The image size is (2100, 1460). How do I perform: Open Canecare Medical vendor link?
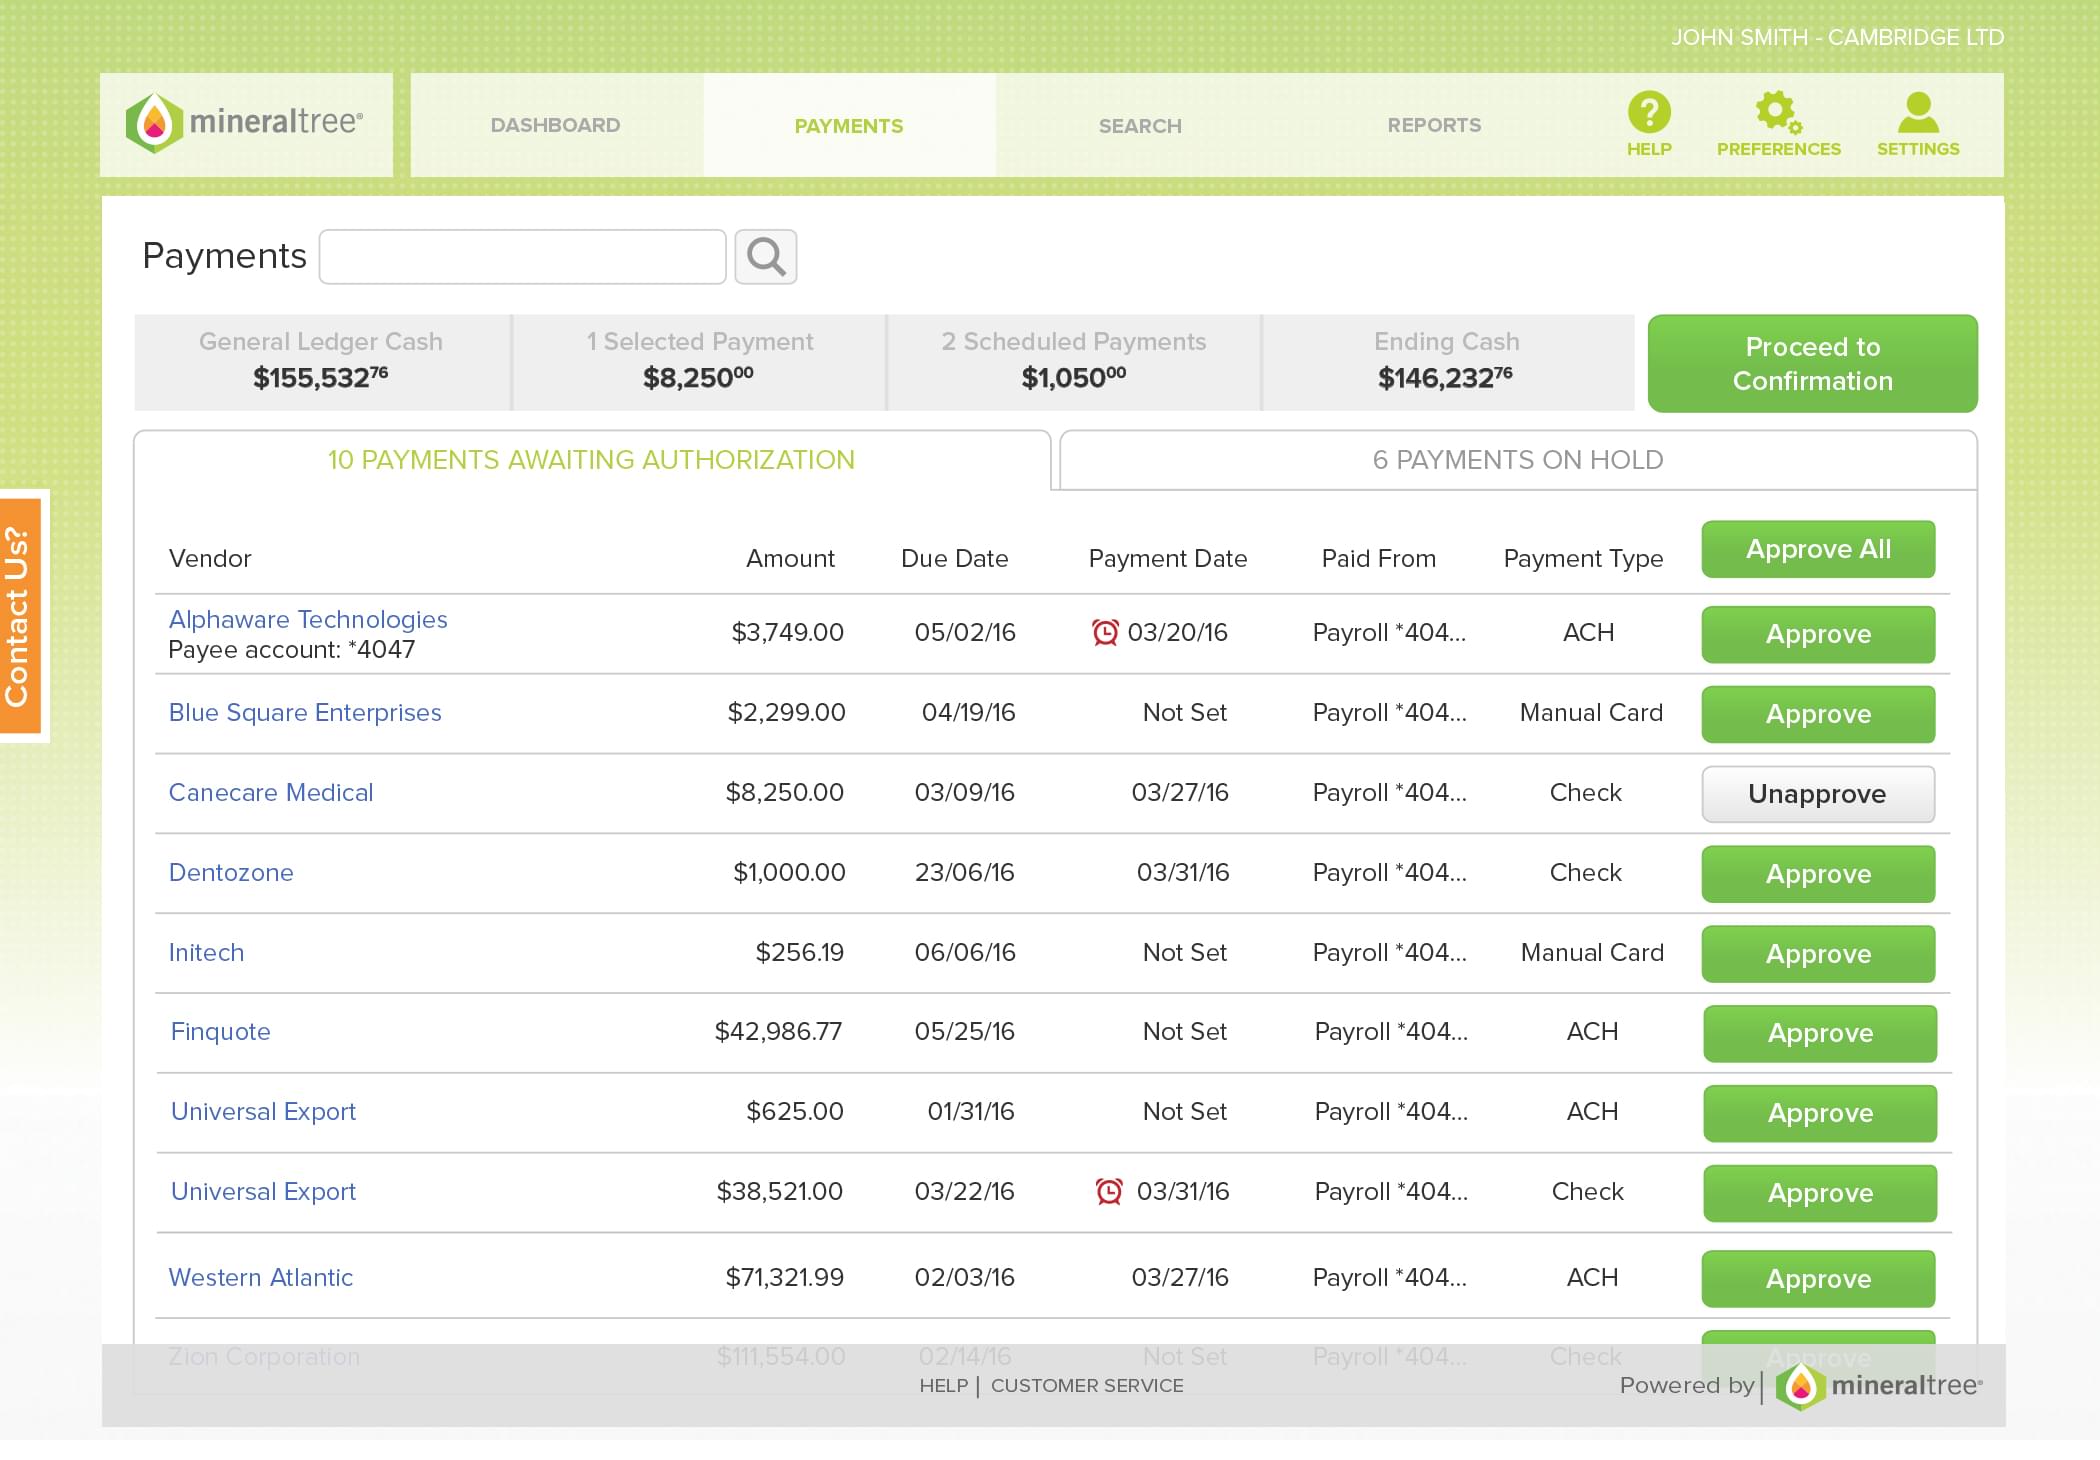[x=271, y=792]
